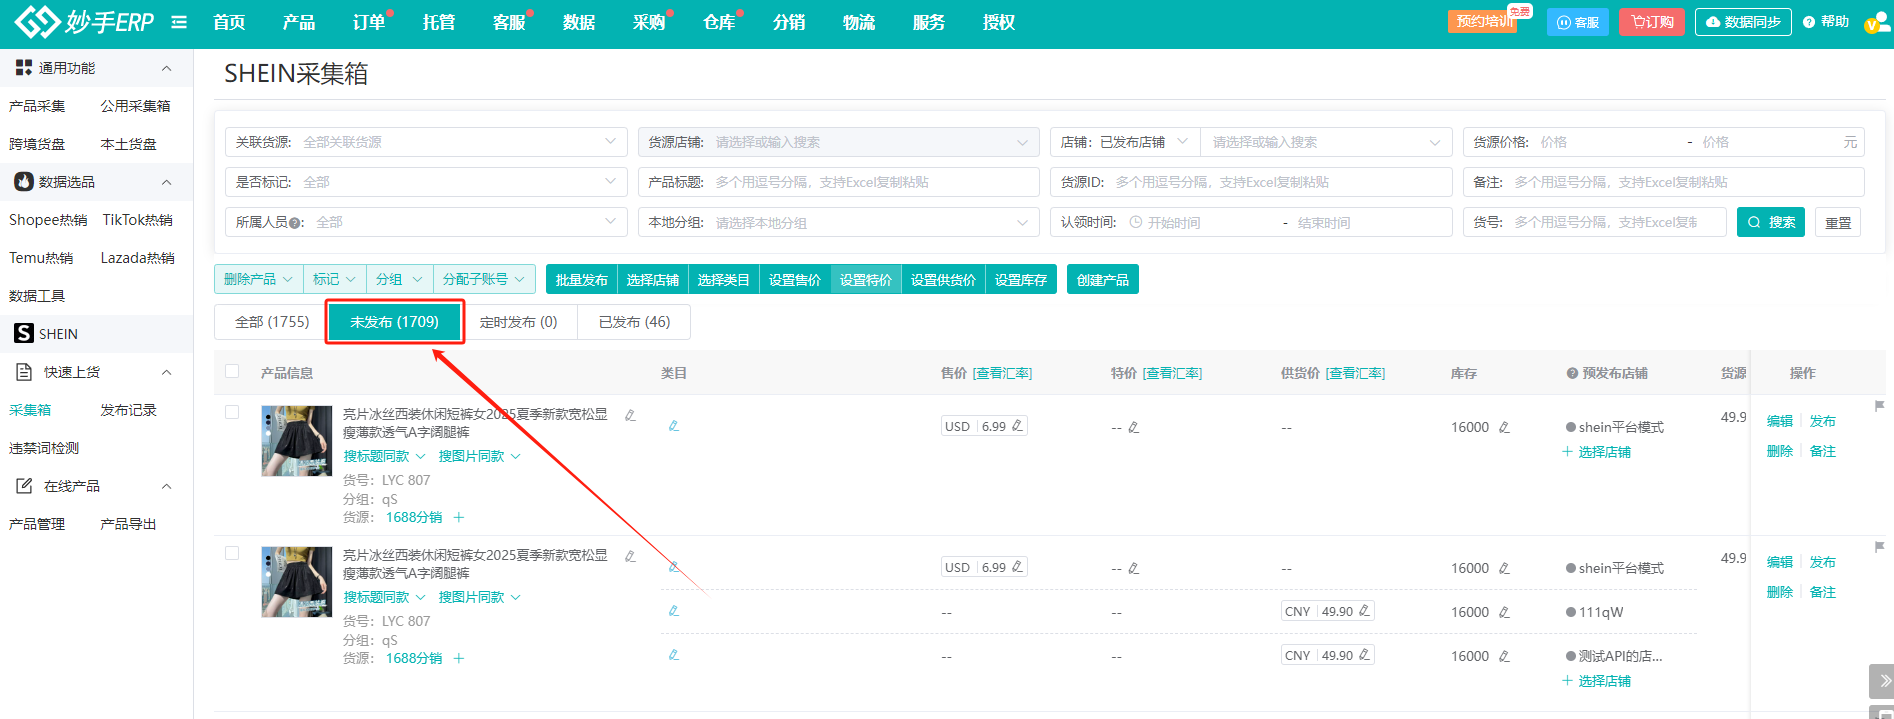Image resolution: width=1894 pixels, height=719 pixels.
Task: Open 发布记录 in sidebar
Action: coord(128,410)
